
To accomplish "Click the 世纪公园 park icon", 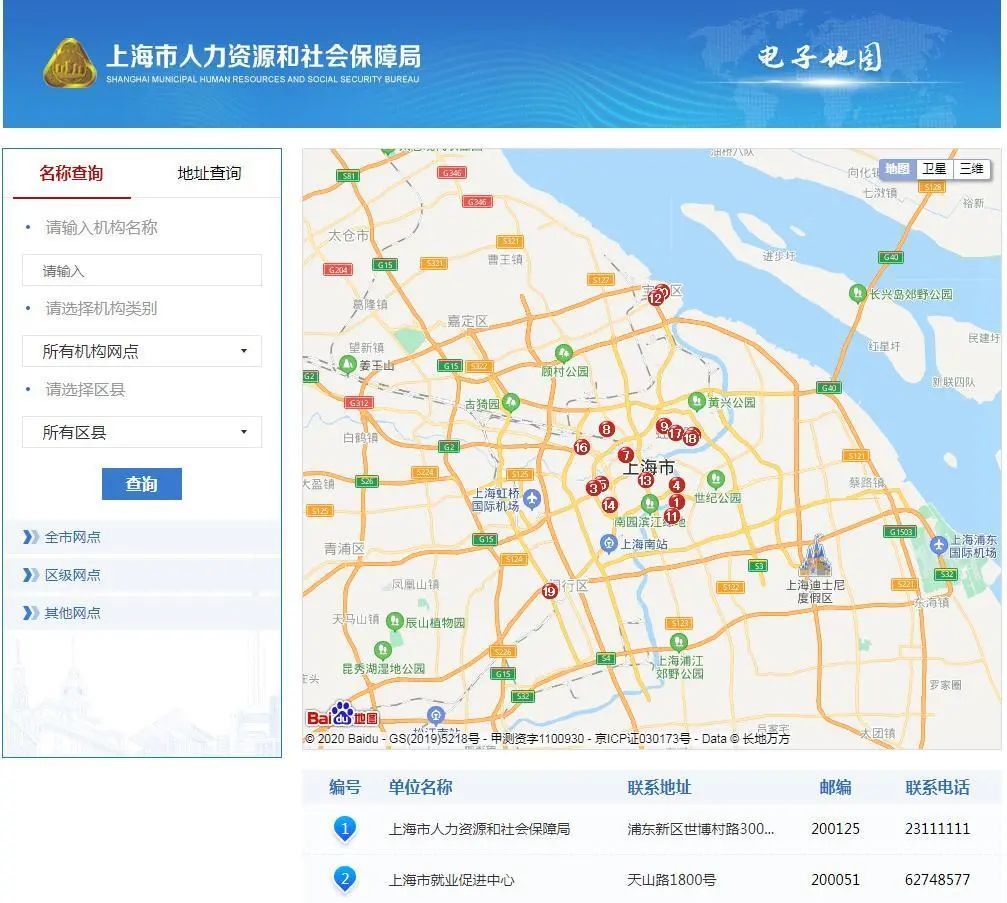I will (715, 479).
